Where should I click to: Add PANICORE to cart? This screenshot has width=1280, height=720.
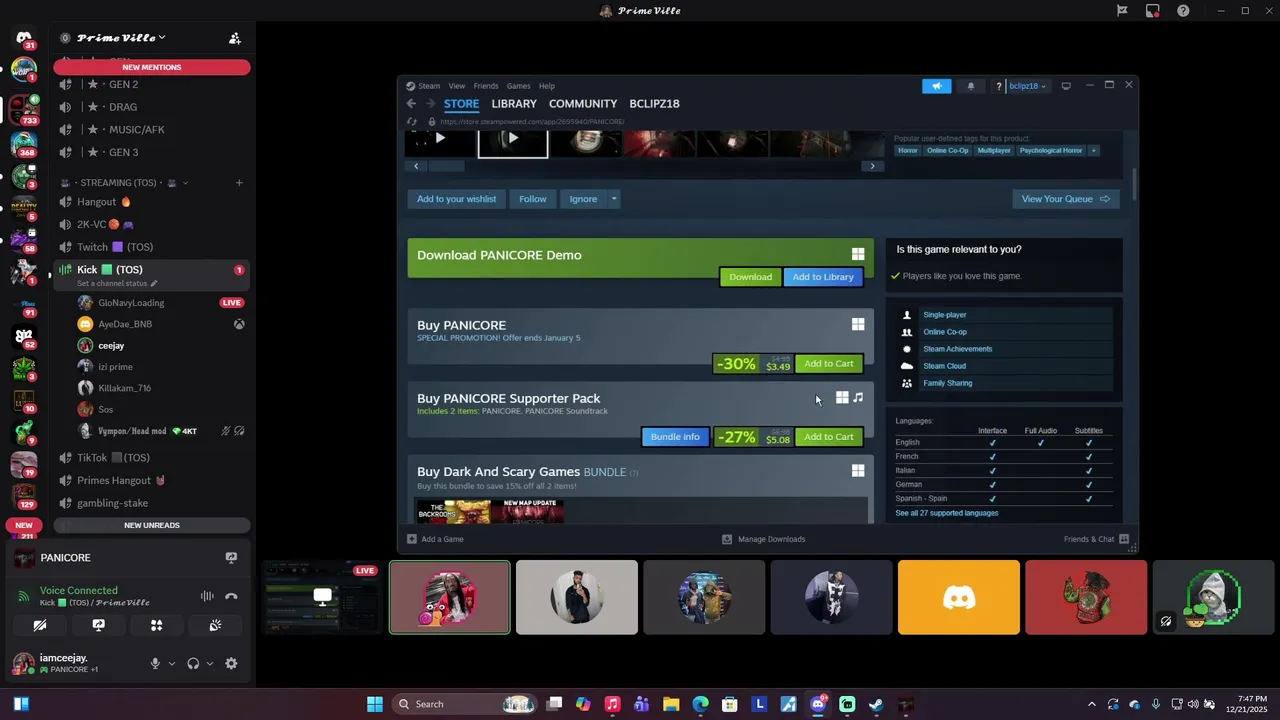tap(829, 364)
